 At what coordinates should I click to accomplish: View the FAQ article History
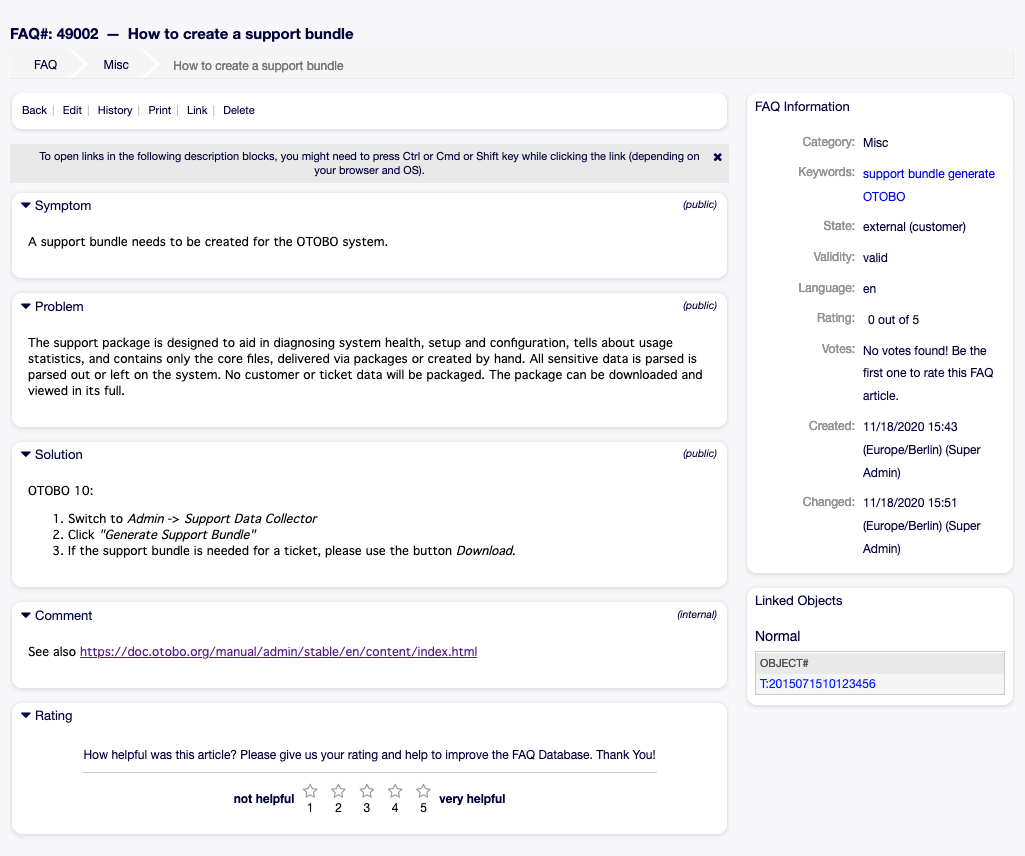pyautogui.click(x=115, y=111)
